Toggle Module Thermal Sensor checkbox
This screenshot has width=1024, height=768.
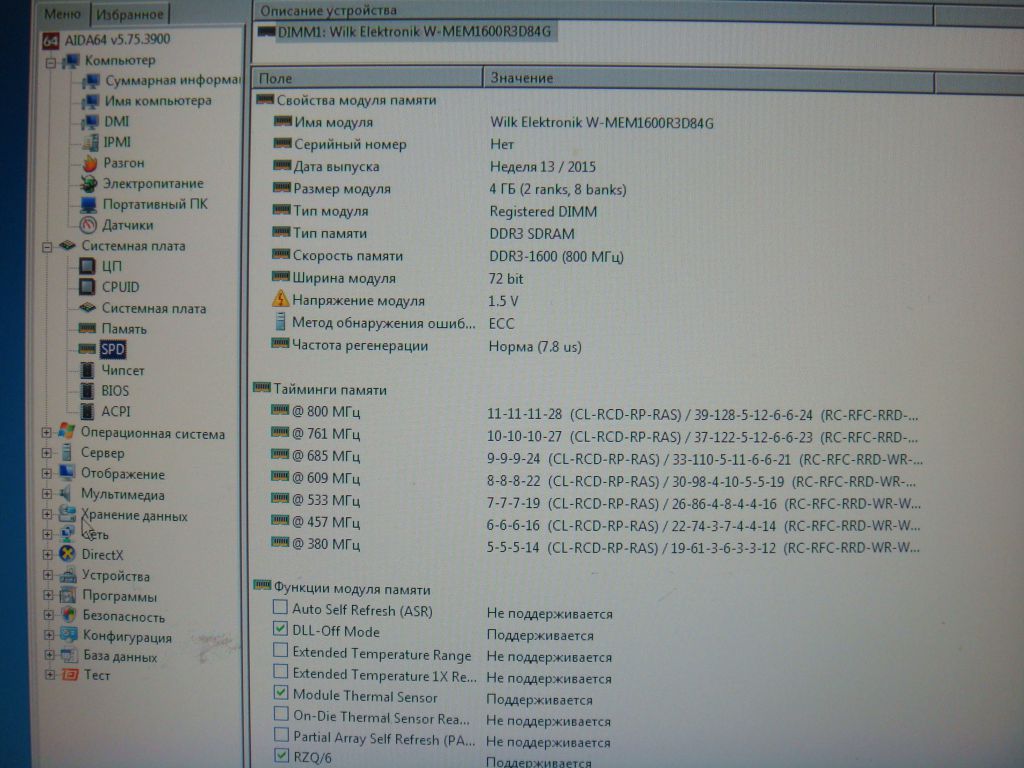(x=281, y=692)
